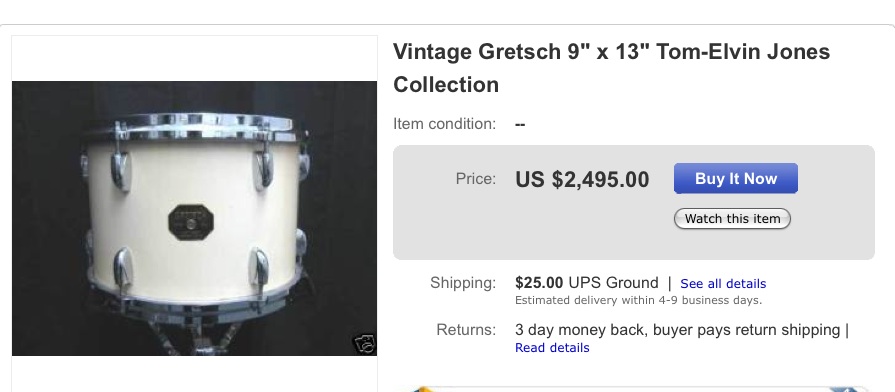Image resolution: width=895 pixels, height=392 pixels.
Task: Click the Buy It Now button
Action: 736,179
